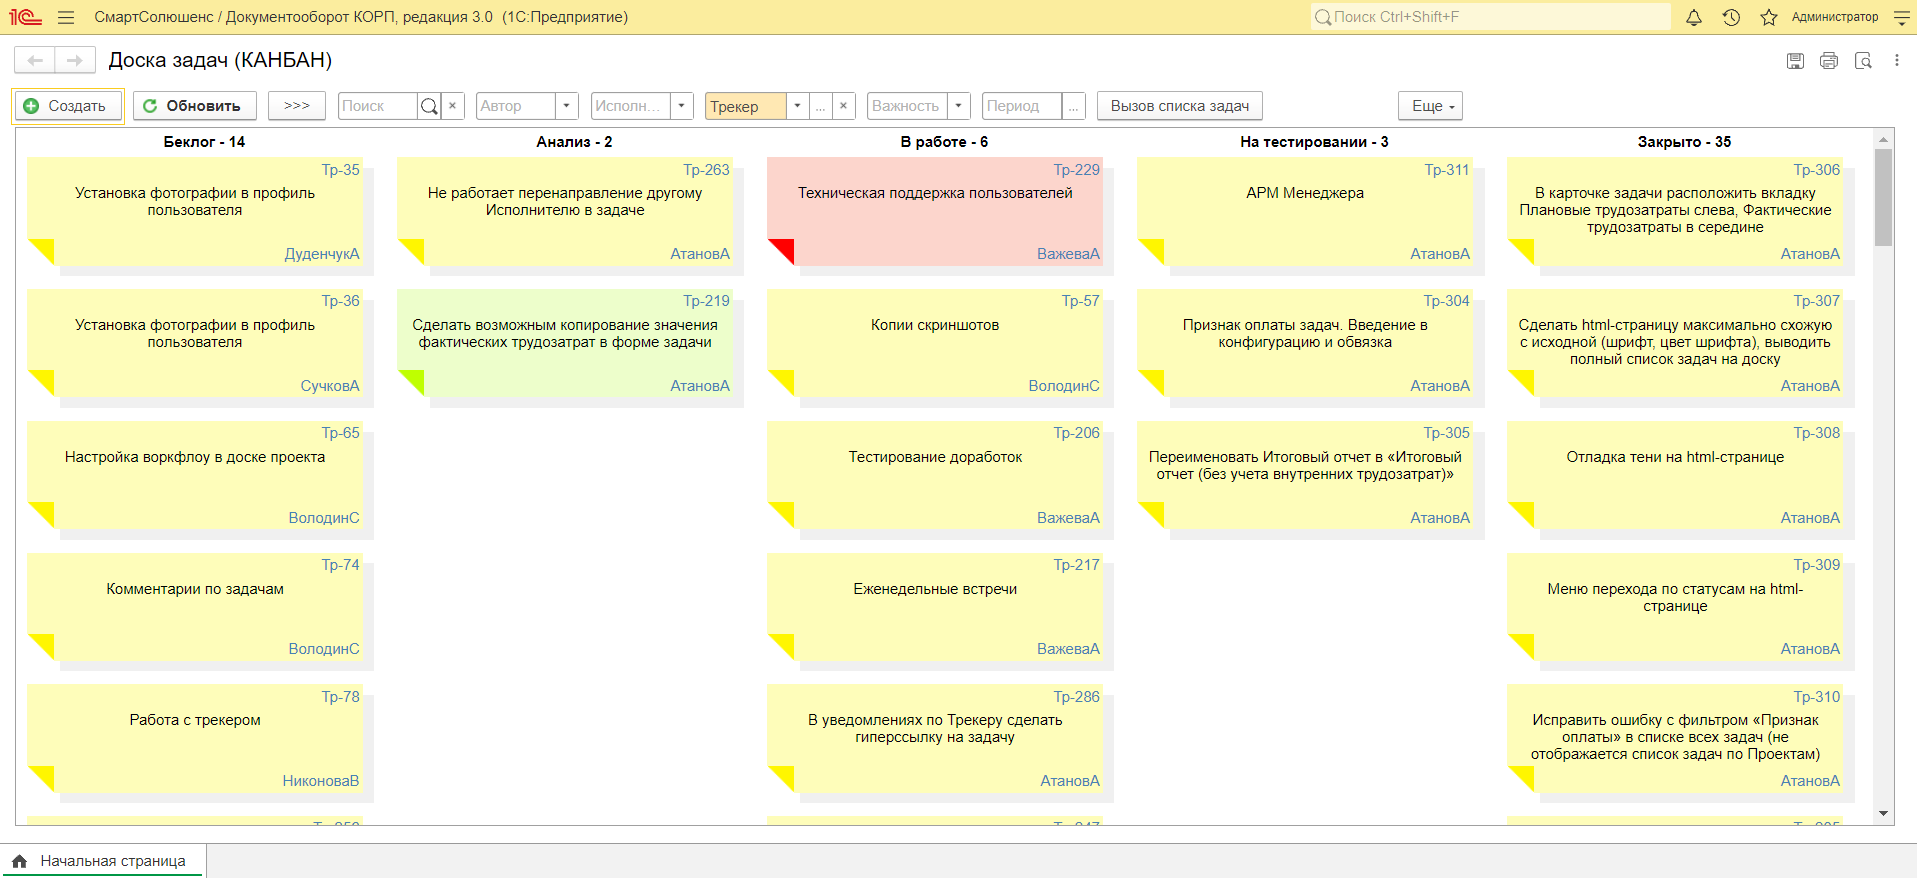Open card Tp-304 Признак оплаты задач

(x=1305, y=343)
